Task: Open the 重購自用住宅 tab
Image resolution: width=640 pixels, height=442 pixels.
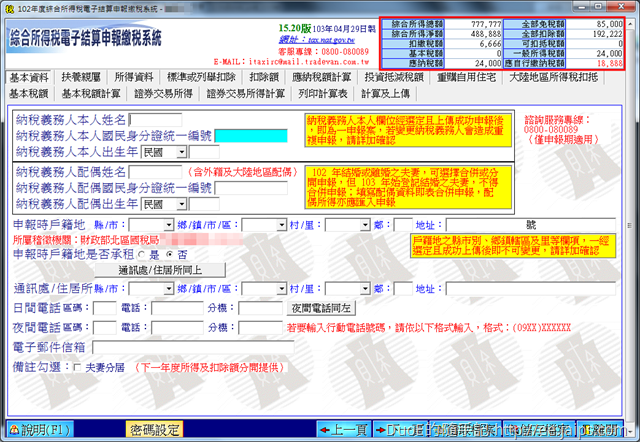Action: coord(466,77)
